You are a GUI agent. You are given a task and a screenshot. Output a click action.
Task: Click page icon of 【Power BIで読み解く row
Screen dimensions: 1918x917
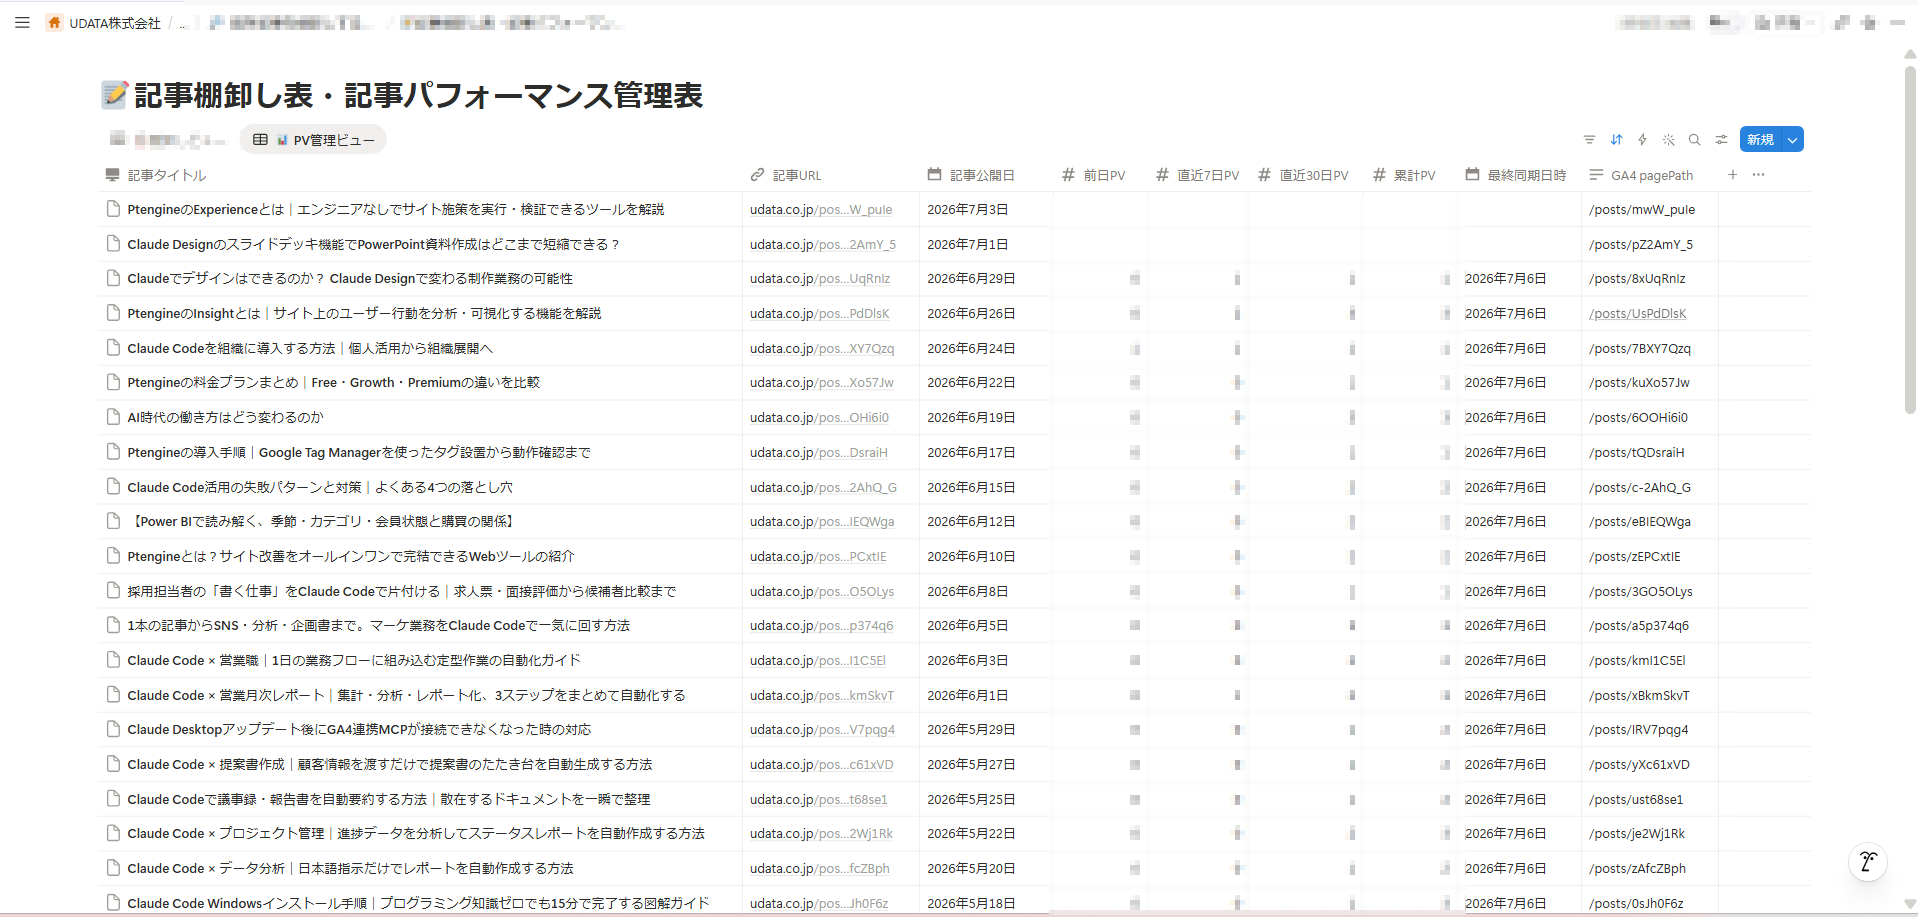(x=113, y=521)
